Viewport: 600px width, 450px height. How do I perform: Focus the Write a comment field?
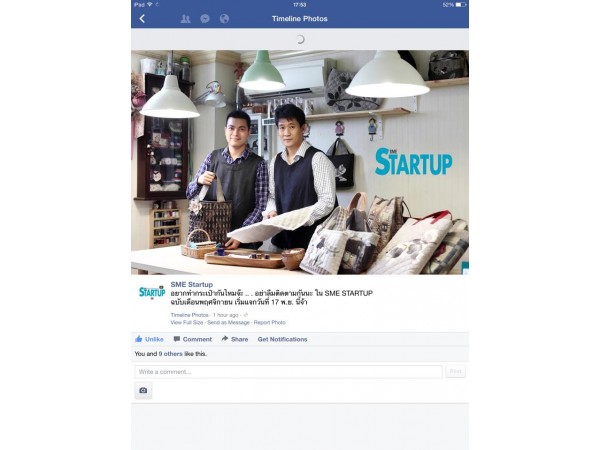coord(289,372)
